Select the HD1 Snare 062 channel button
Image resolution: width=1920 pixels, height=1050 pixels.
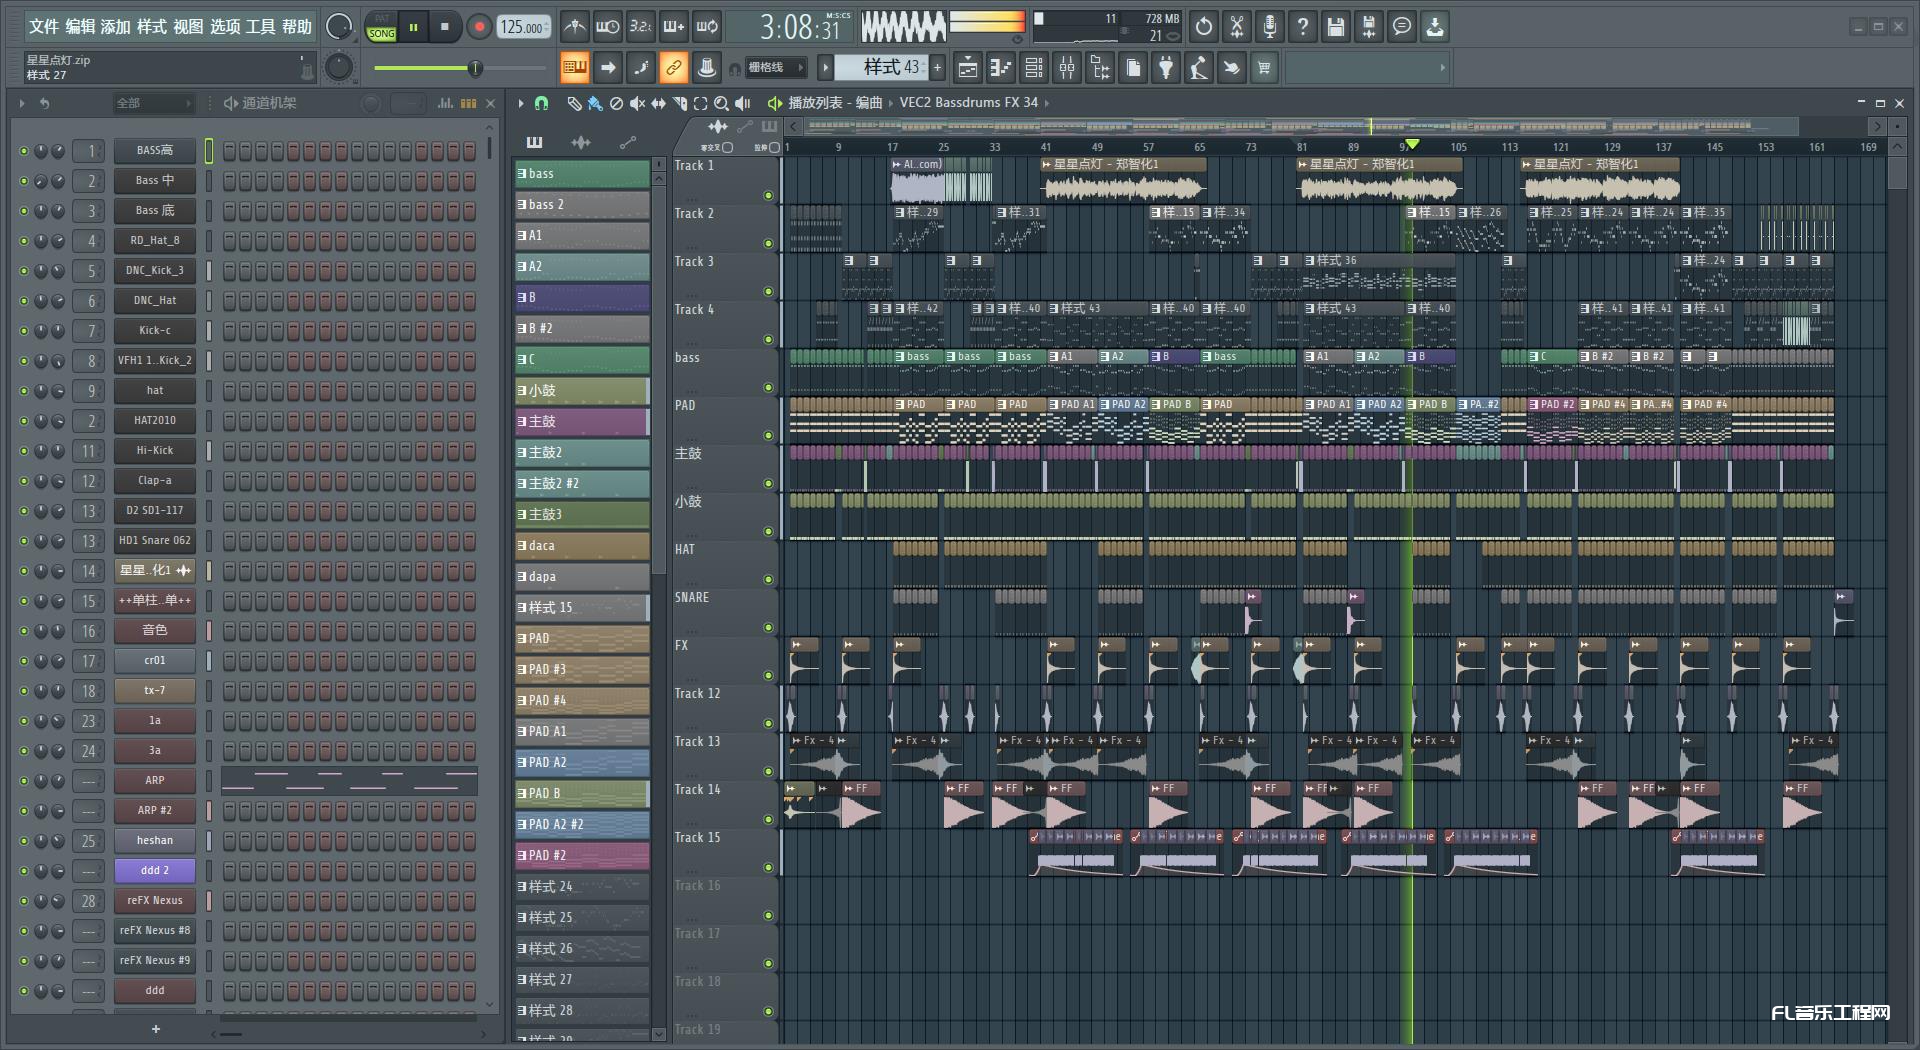155,541
